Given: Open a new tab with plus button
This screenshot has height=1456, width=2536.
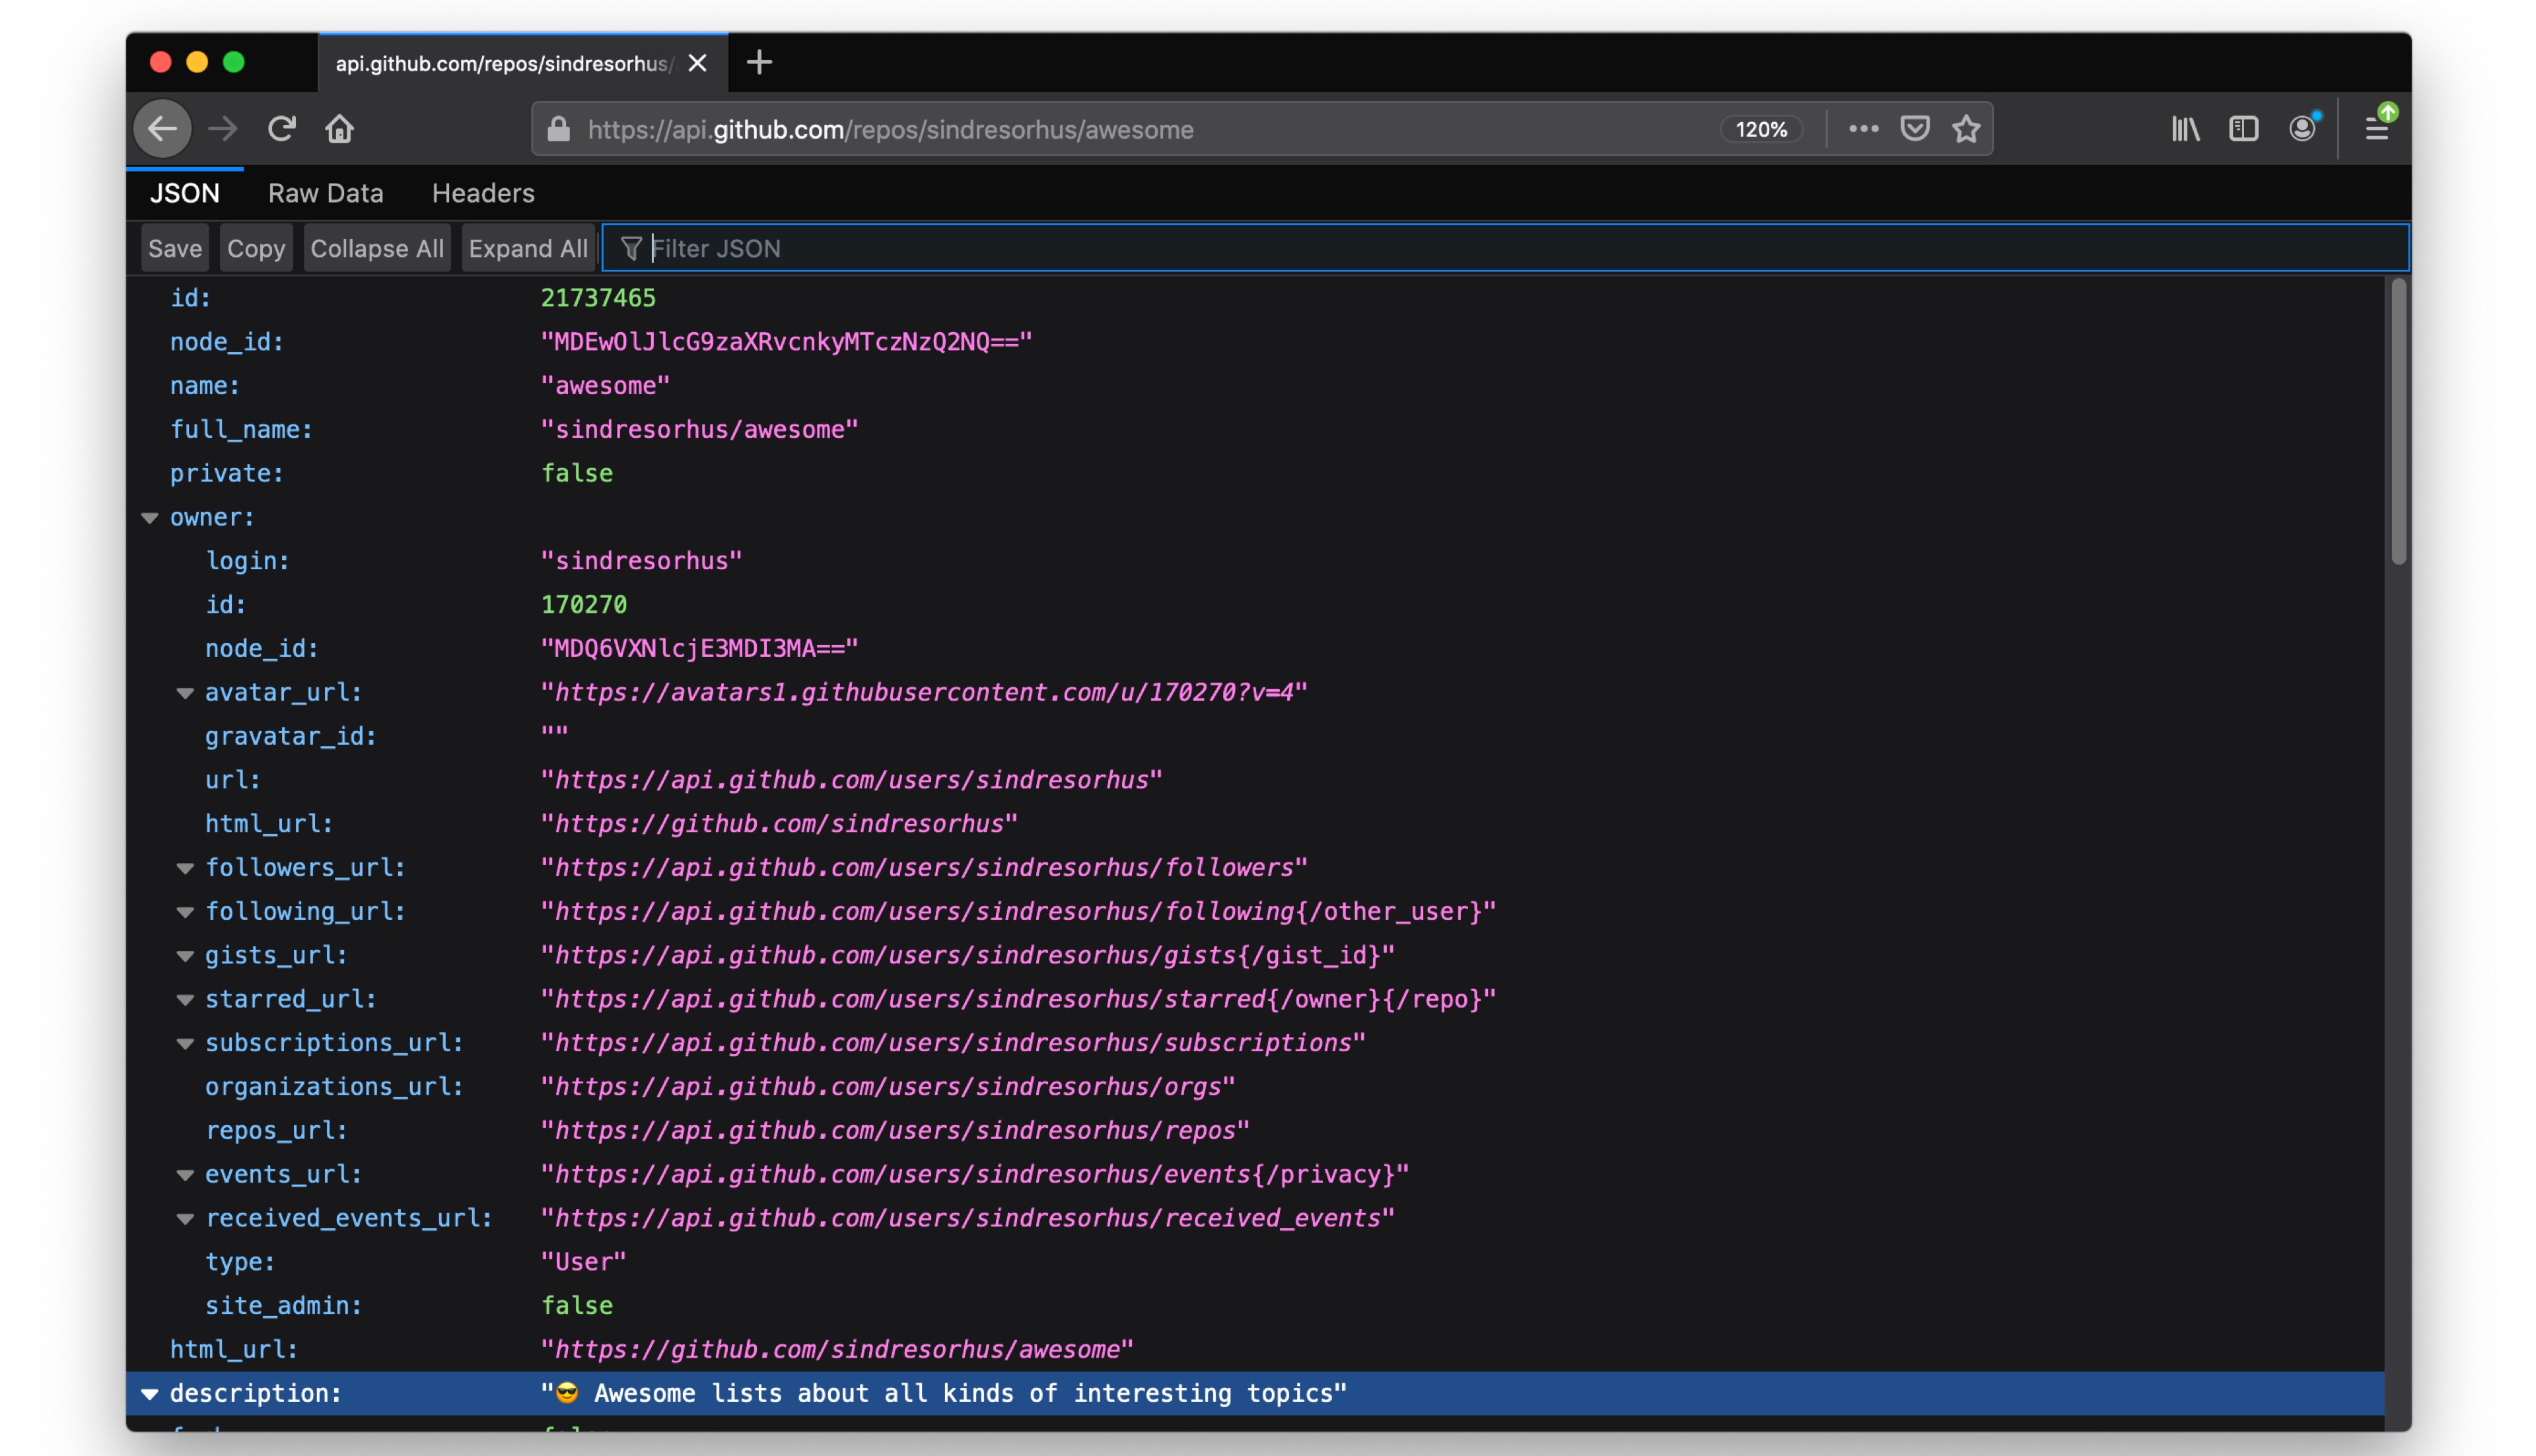Looking at the screenshot, I should (759, 63).
